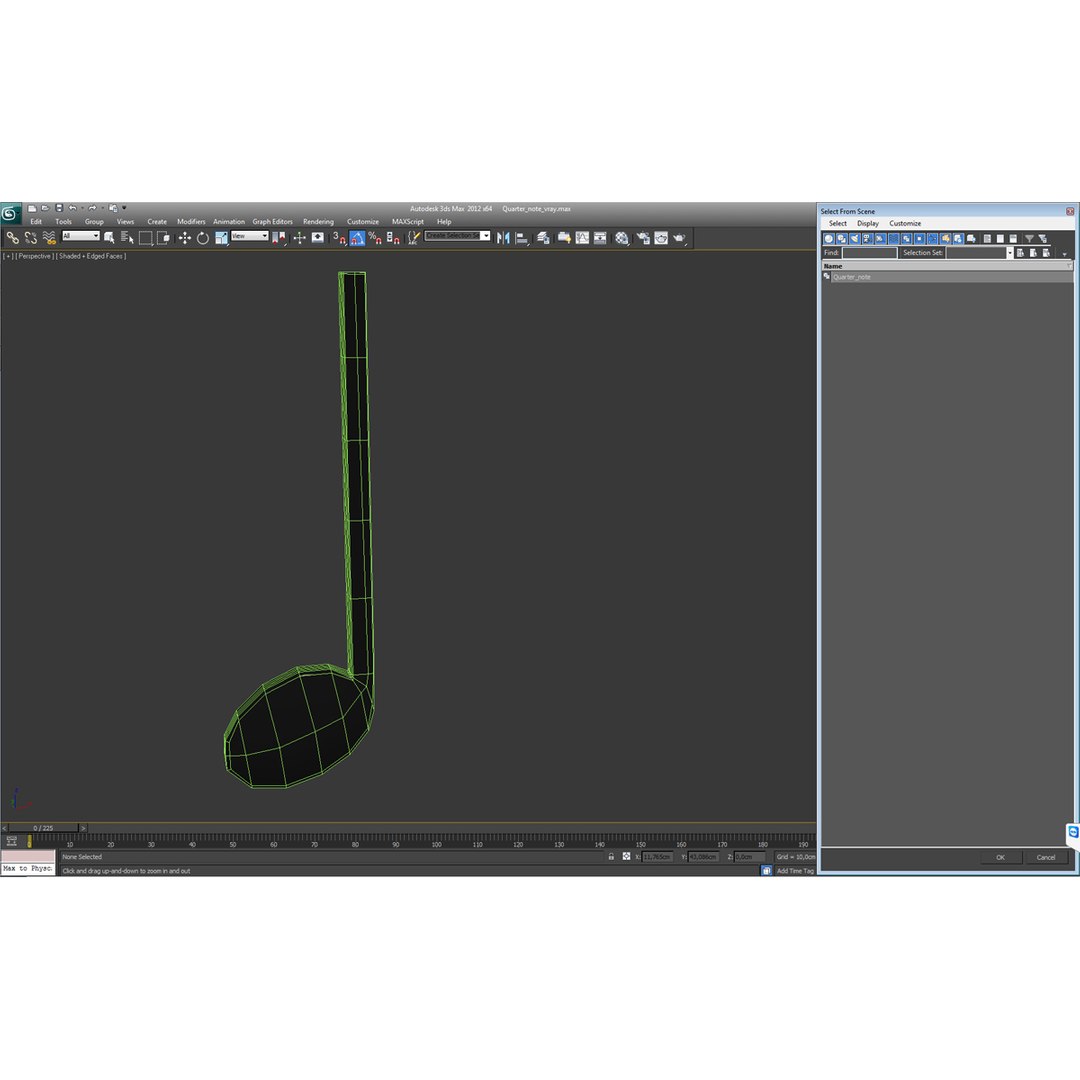Open the reference coordinate View dropdown
1080x1080 pixels.
click(249, 236)
